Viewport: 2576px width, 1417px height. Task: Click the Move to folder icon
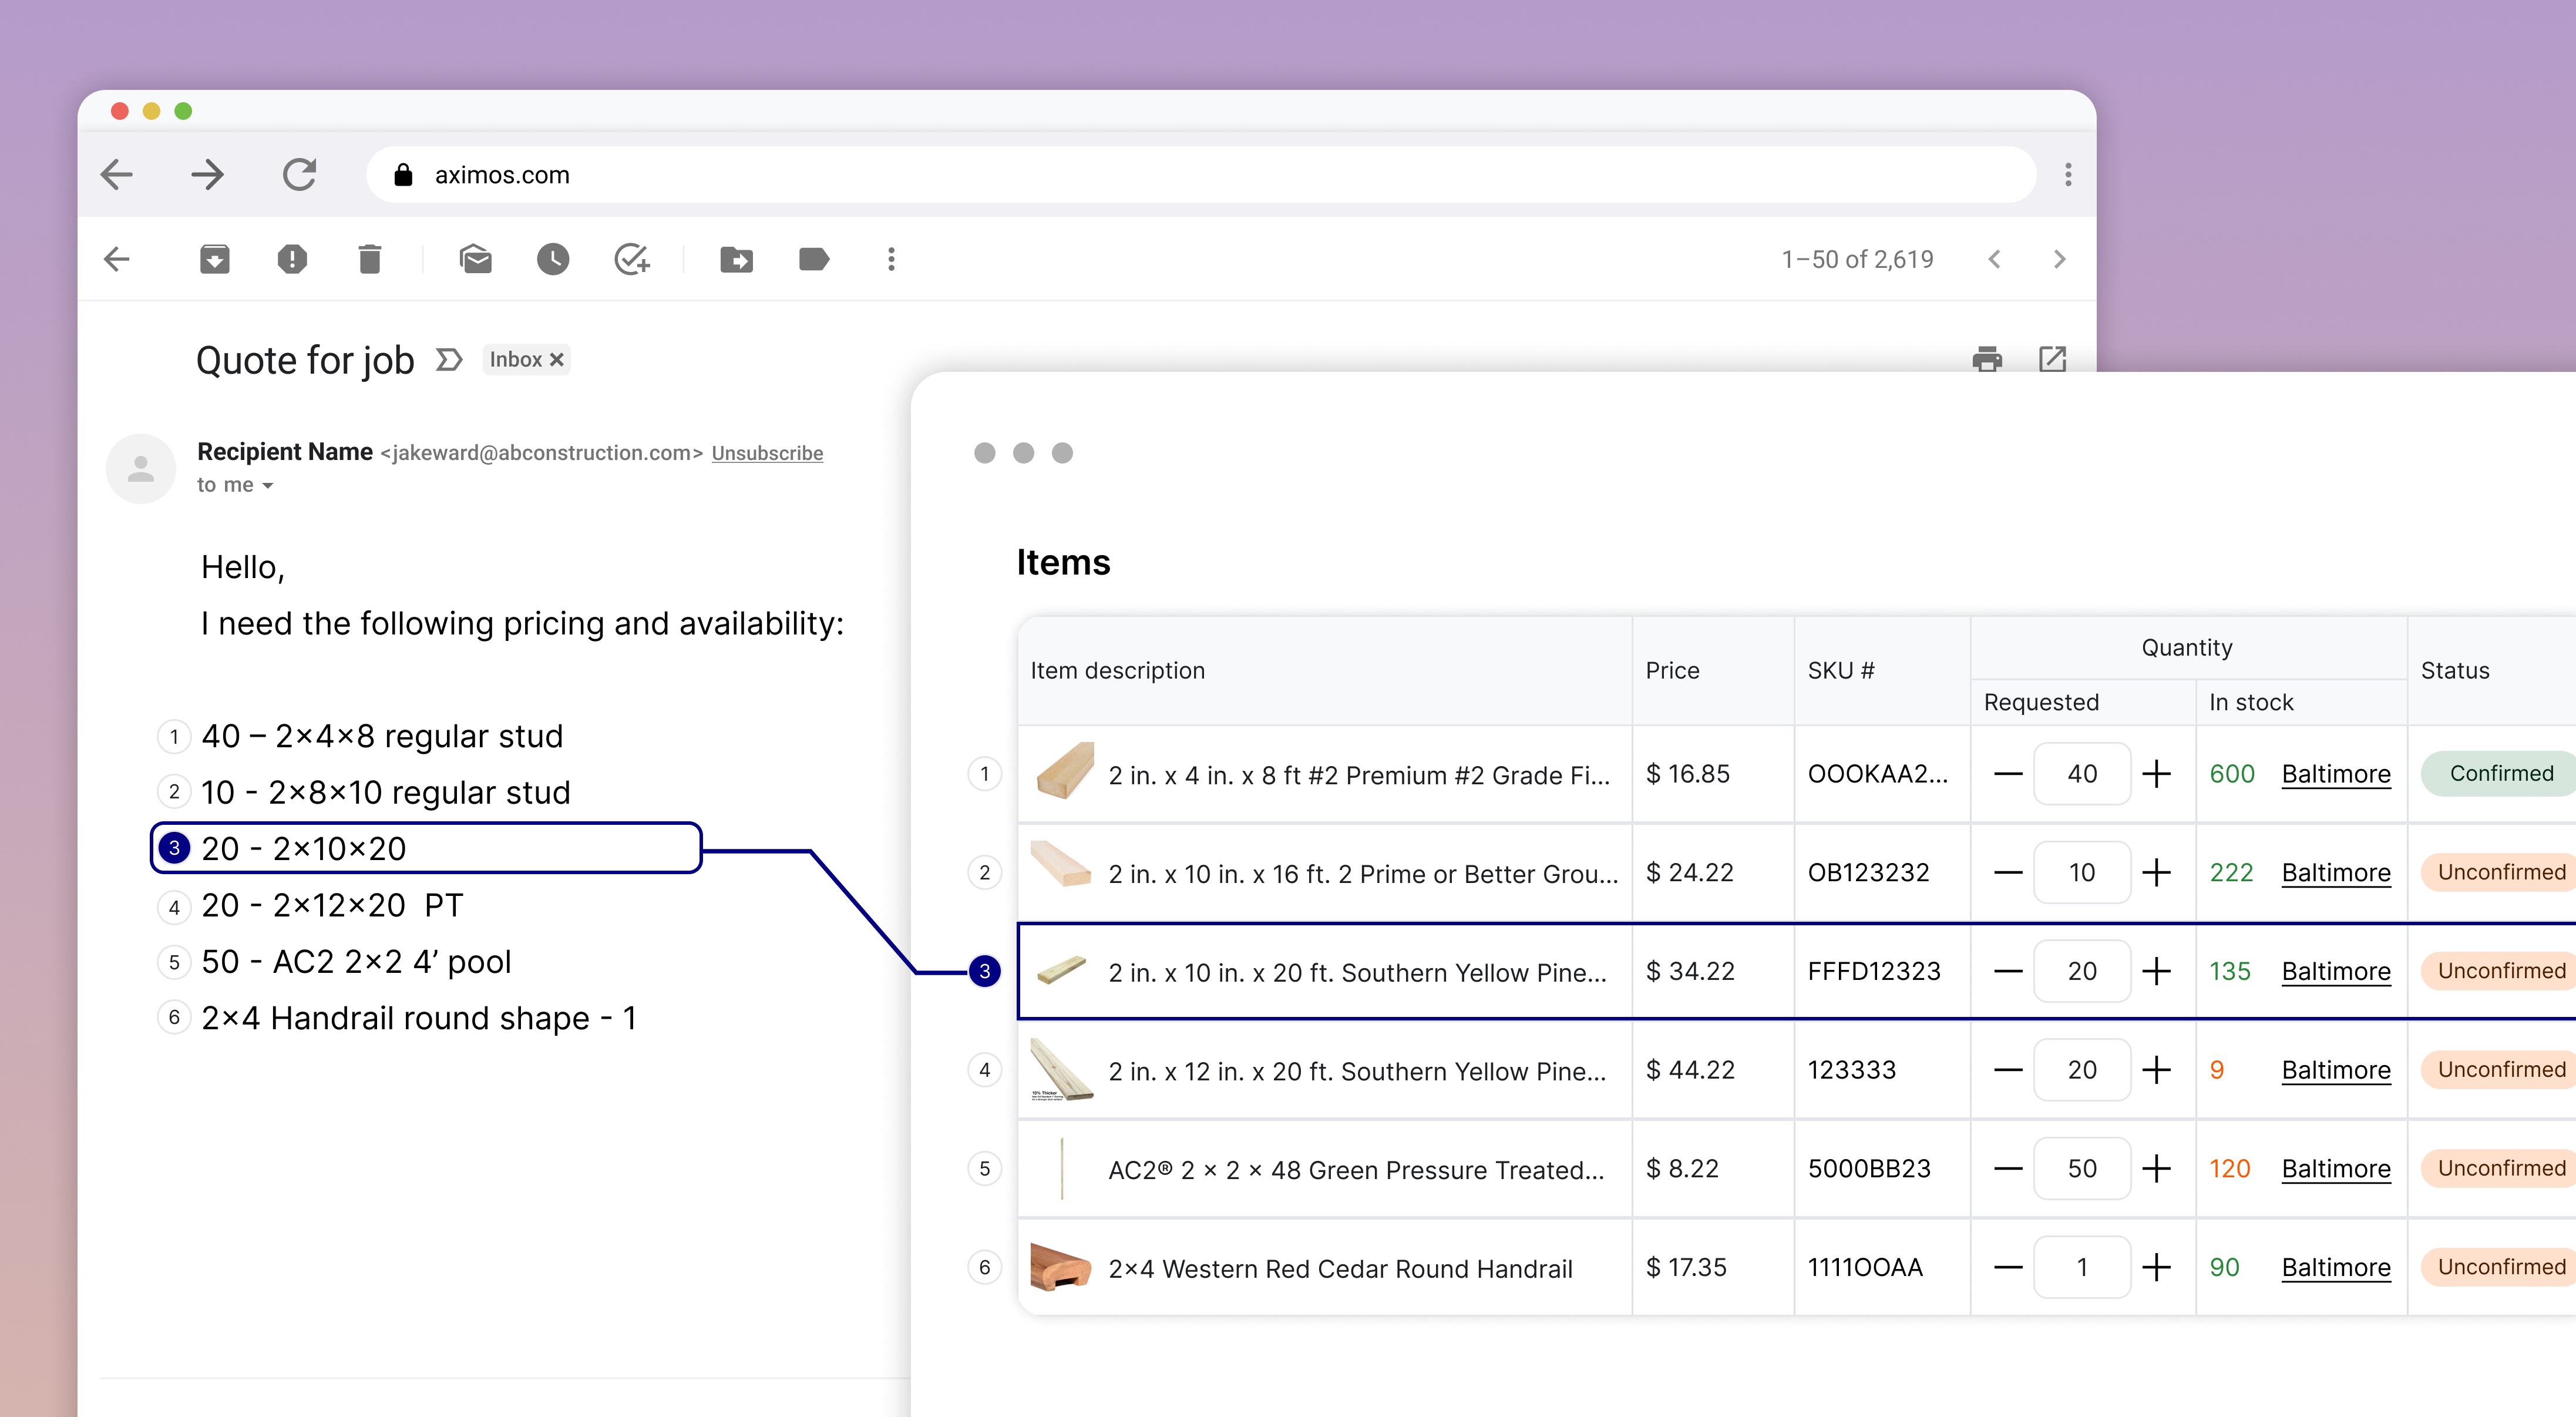[736, 260]
